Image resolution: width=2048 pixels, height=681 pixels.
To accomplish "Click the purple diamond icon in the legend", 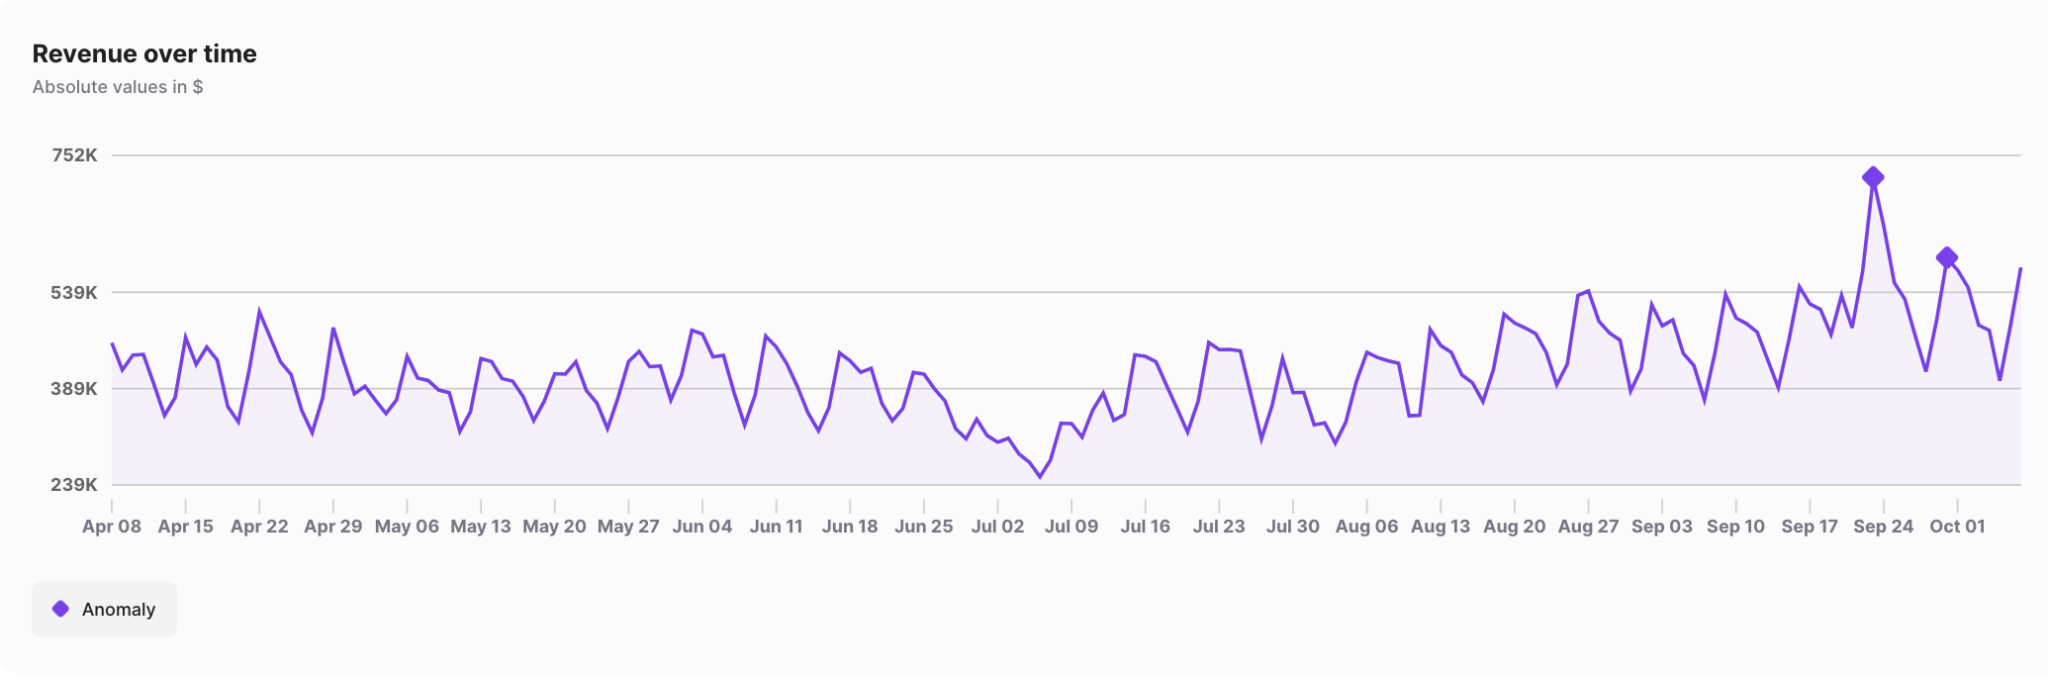I will (x=61, y=609).
